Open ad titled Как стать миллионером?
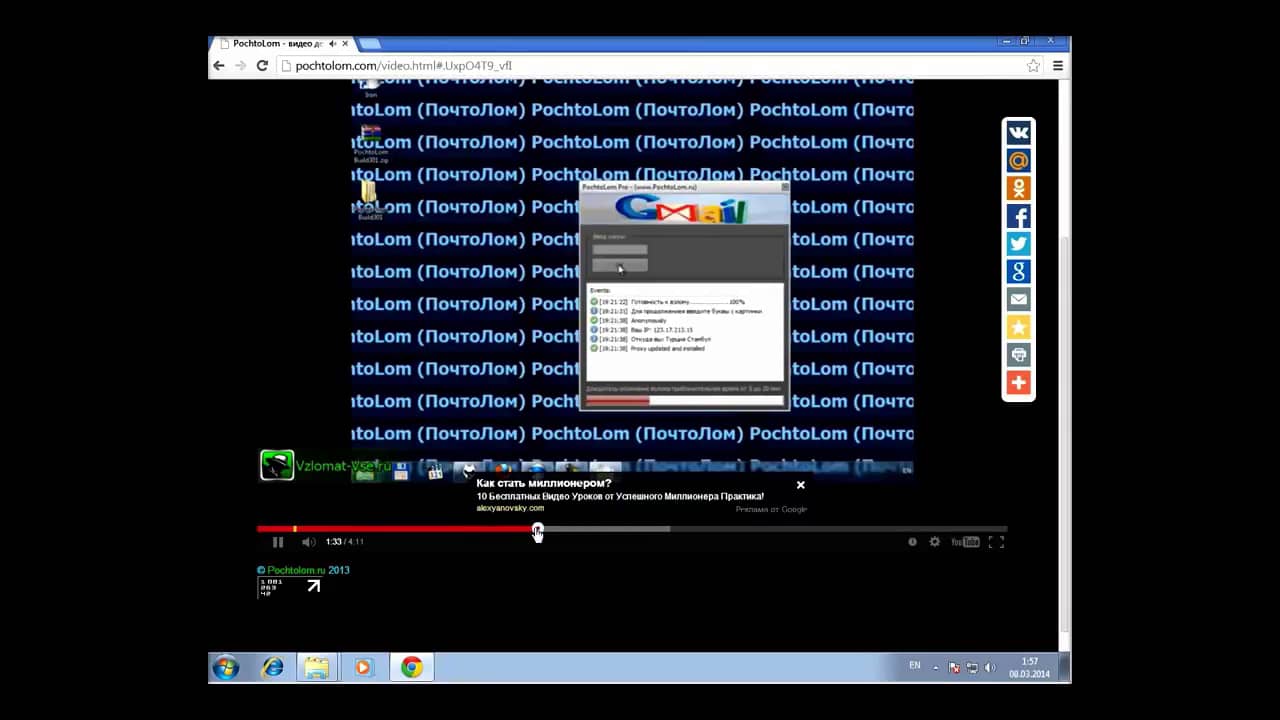 (x=544, y=484)
